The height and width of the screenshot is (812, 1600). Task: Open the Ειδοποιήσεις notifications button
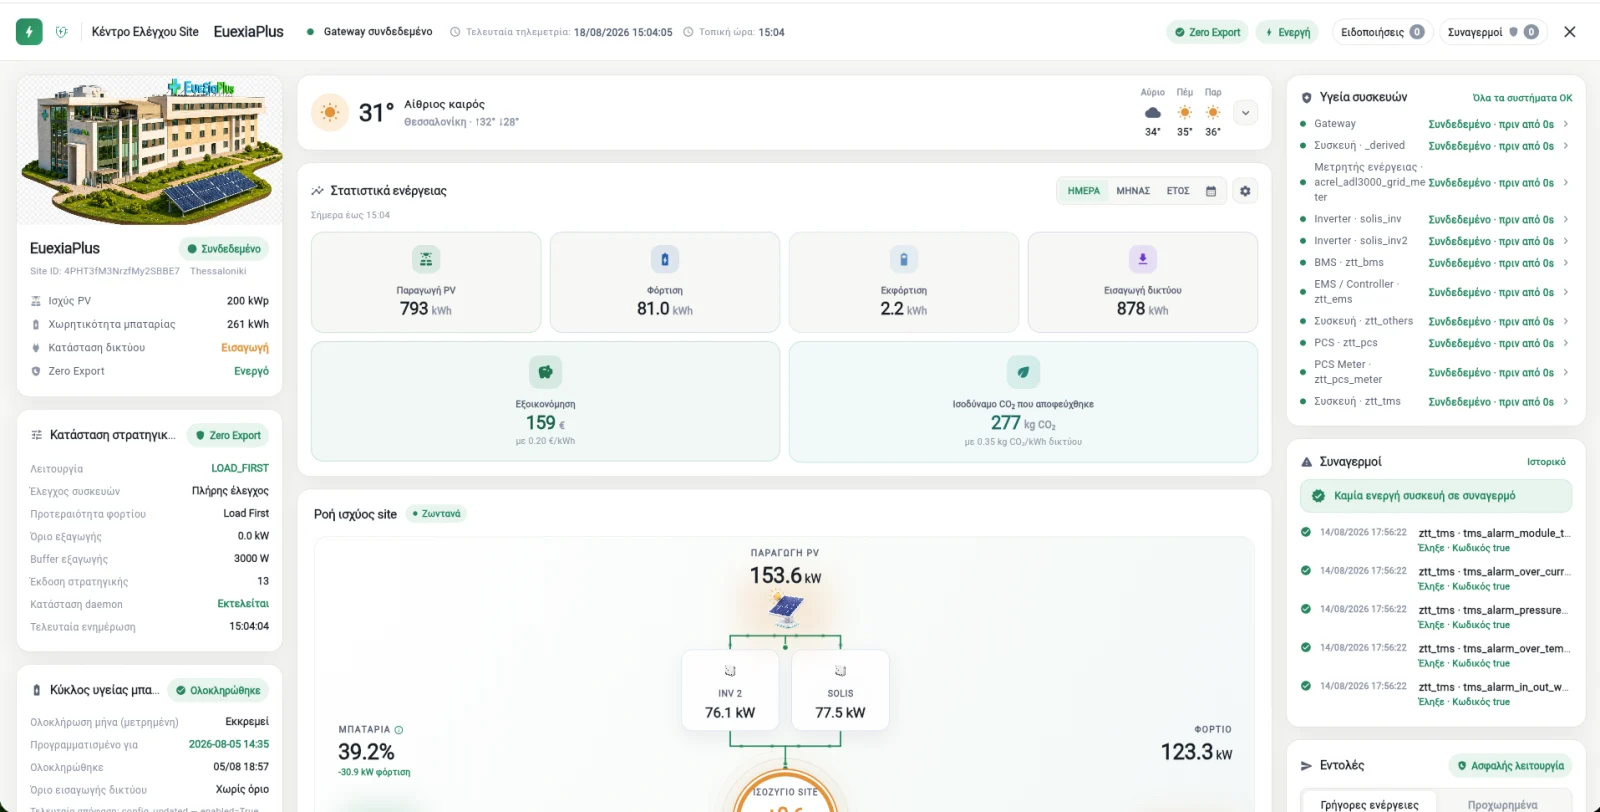coord(1382,32)
